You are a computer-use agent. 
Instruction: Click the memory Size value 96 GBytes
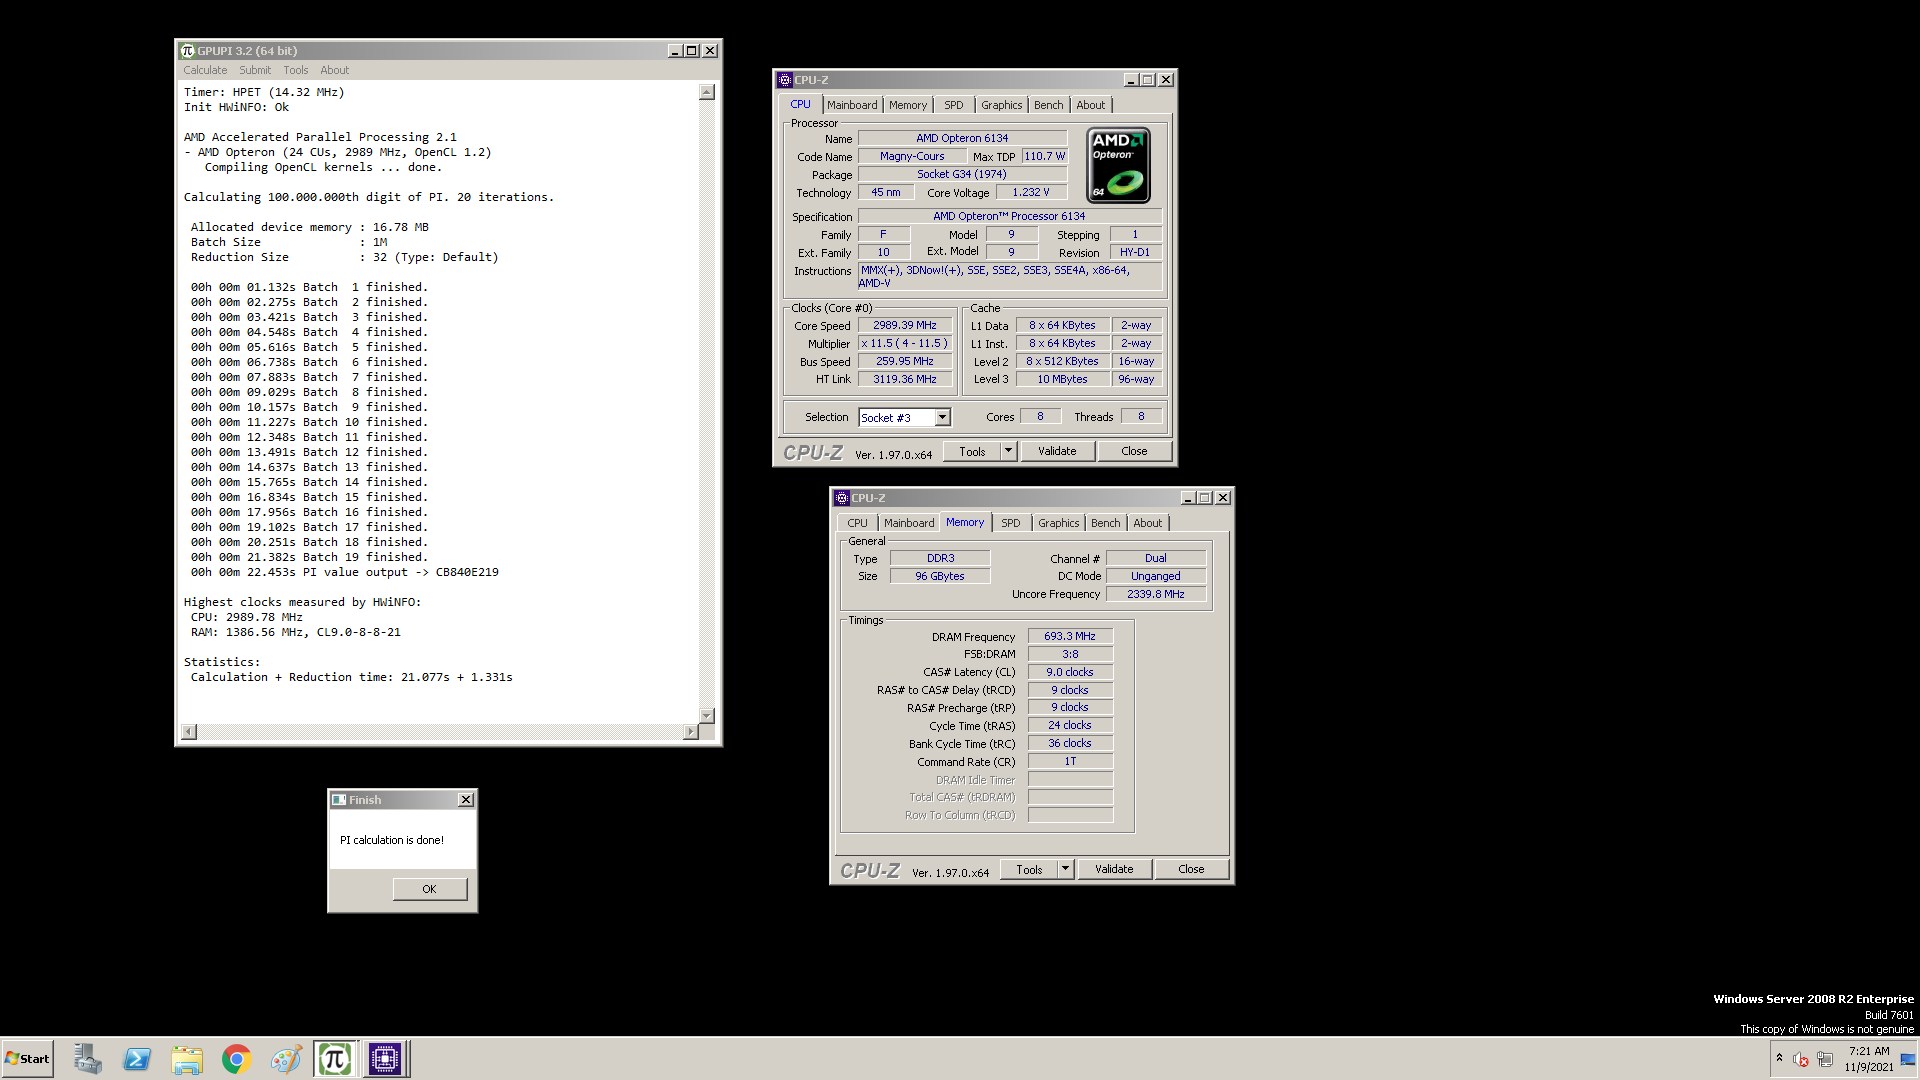(940, 577)
